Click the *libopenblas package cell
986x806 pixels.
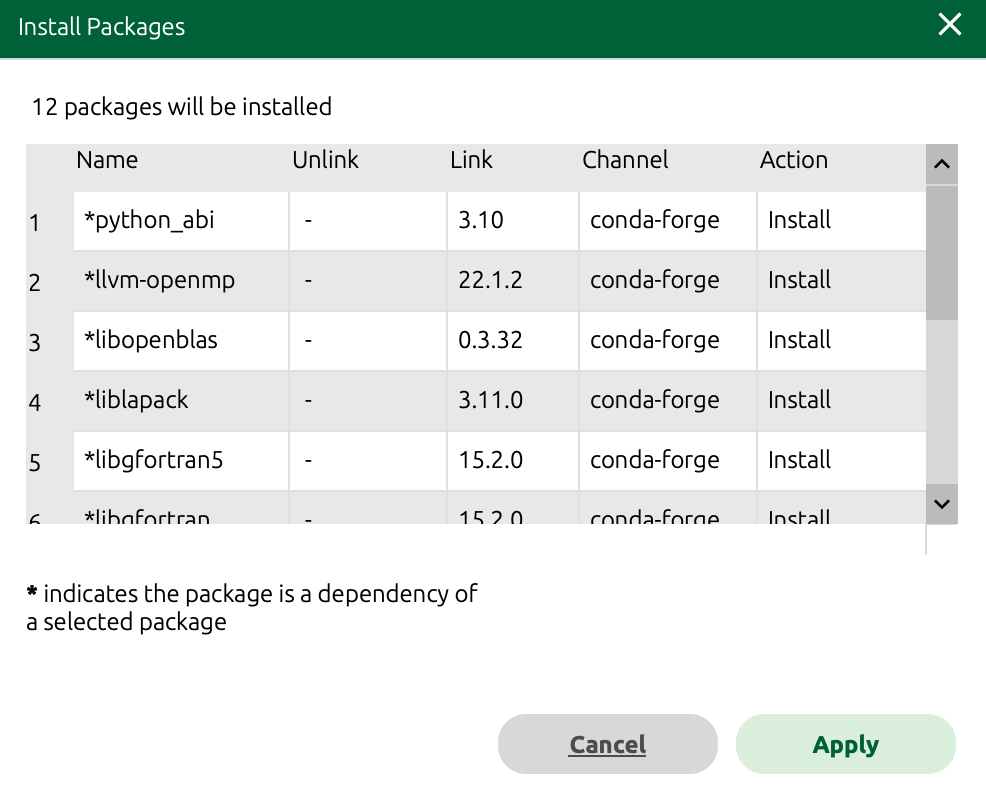[x=151, y=340]
